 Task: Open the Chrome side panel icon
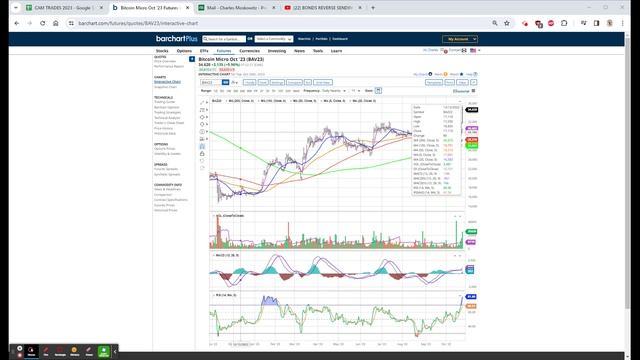[x=596, y=23]
